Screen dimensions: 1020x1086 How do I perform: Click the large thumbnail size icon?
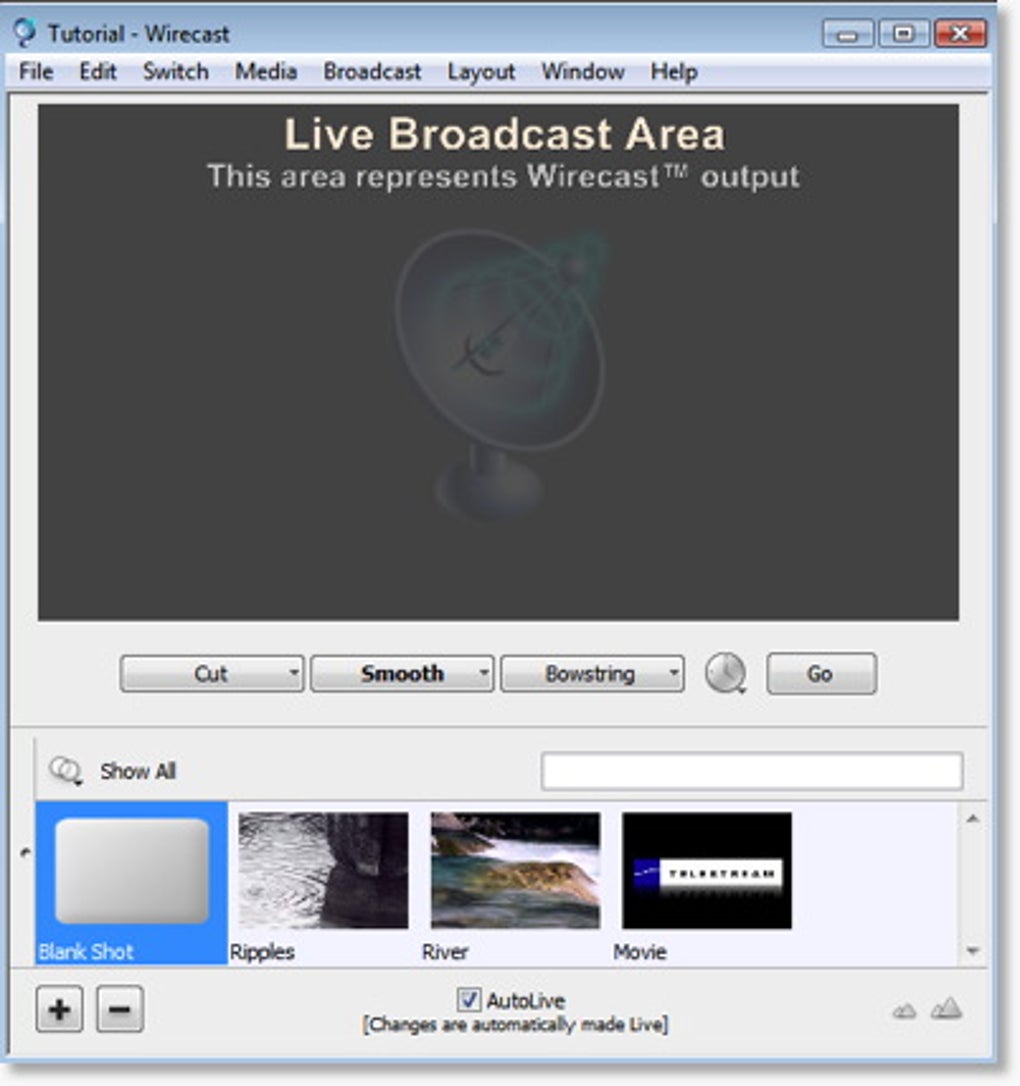pyautogui.click(x=947, y=1008)
